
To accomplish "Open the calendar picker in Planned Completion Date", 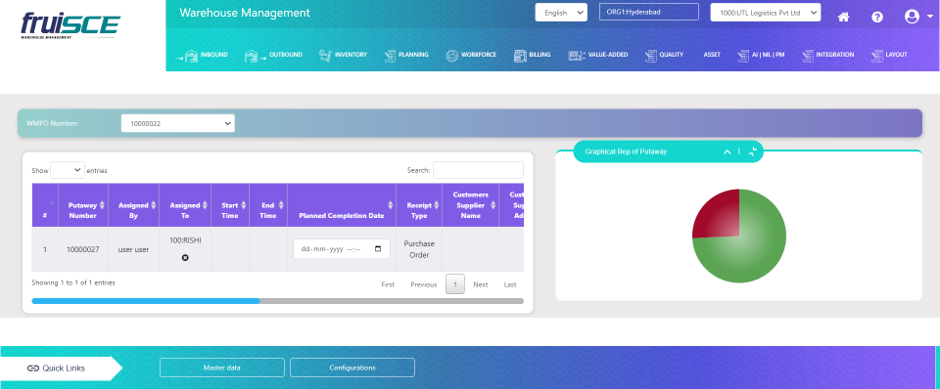I will coord(378,249).
